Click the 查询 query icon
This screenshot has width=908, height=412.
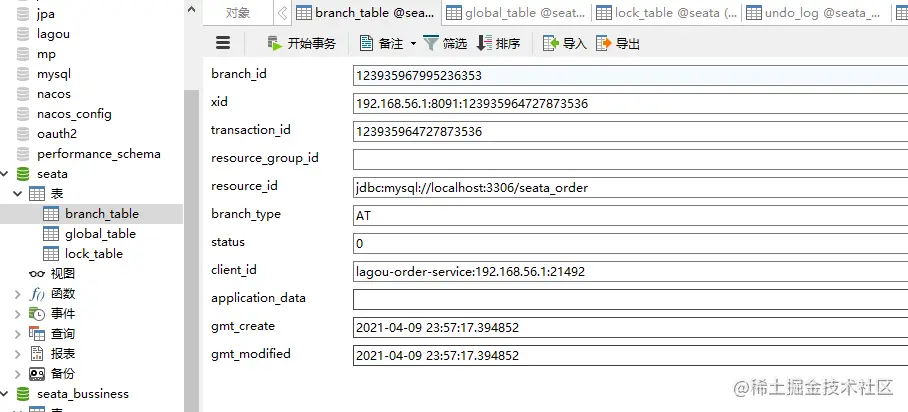click(x=37, y=334)
